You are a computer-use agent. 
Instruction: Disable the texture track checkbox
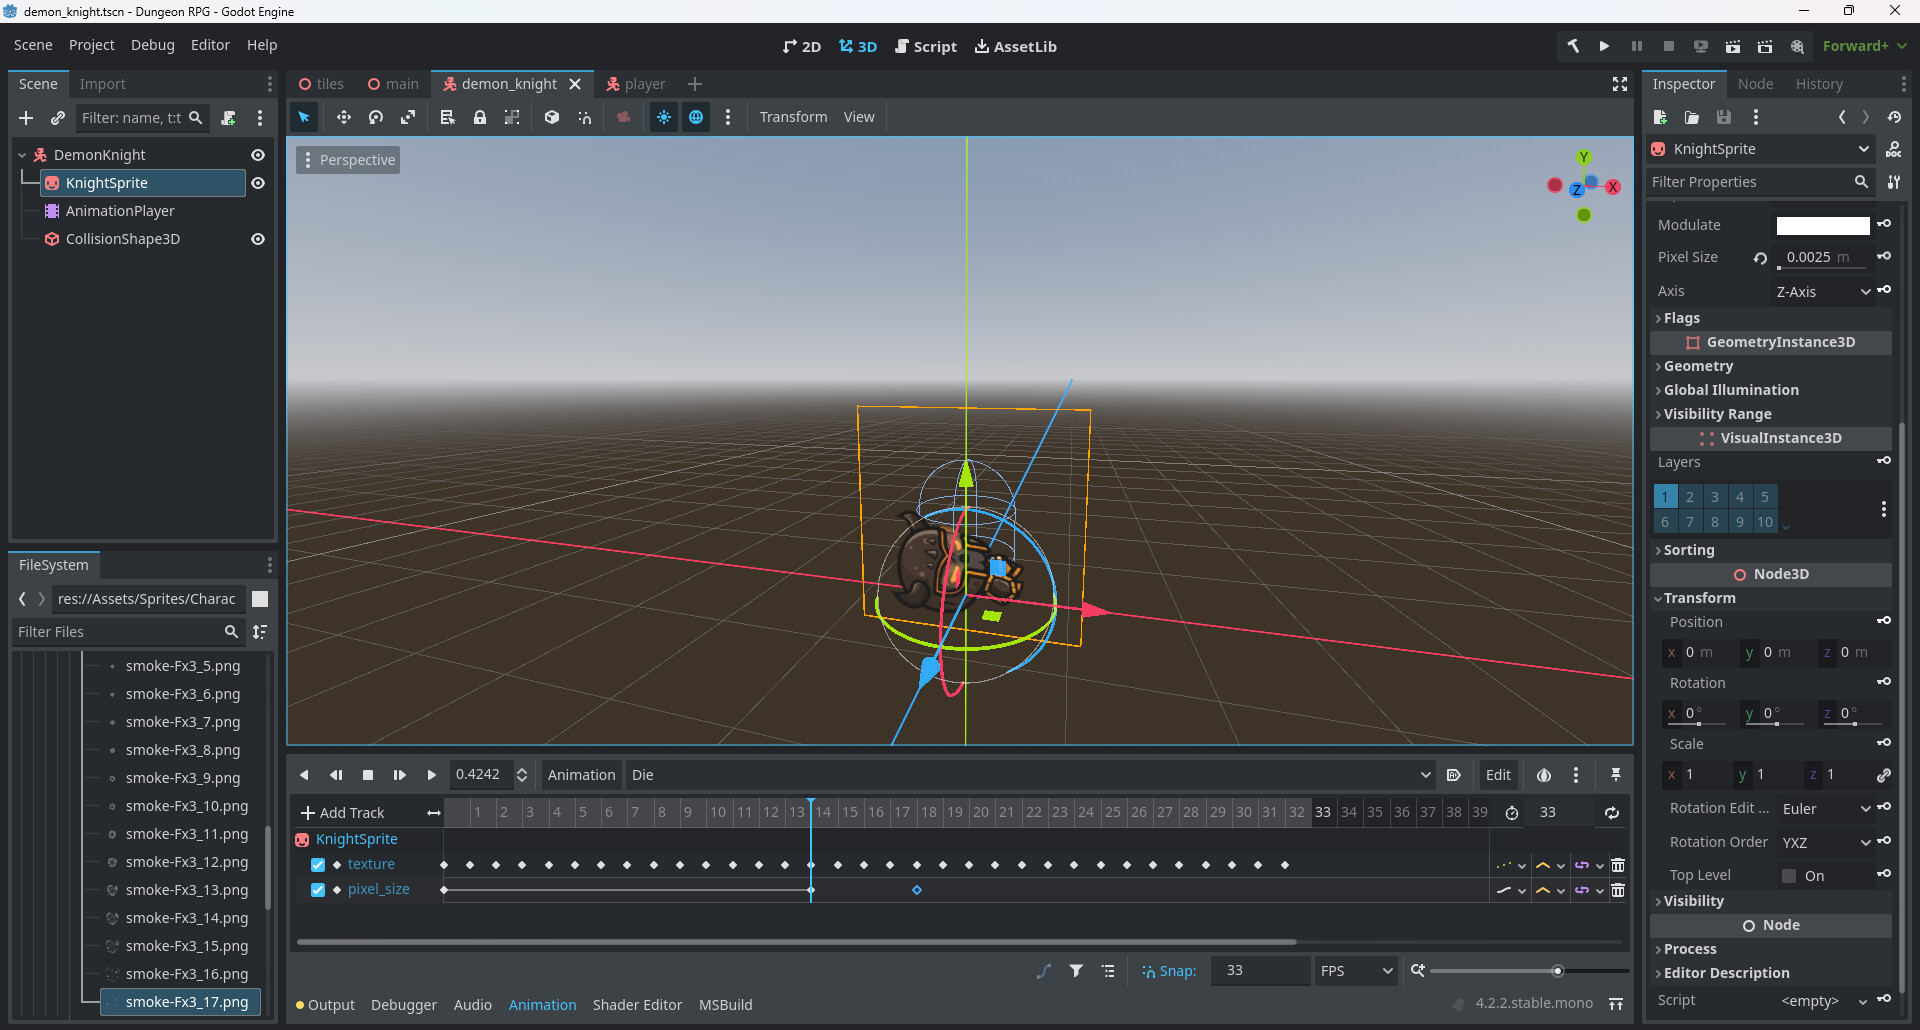(318, 865)
